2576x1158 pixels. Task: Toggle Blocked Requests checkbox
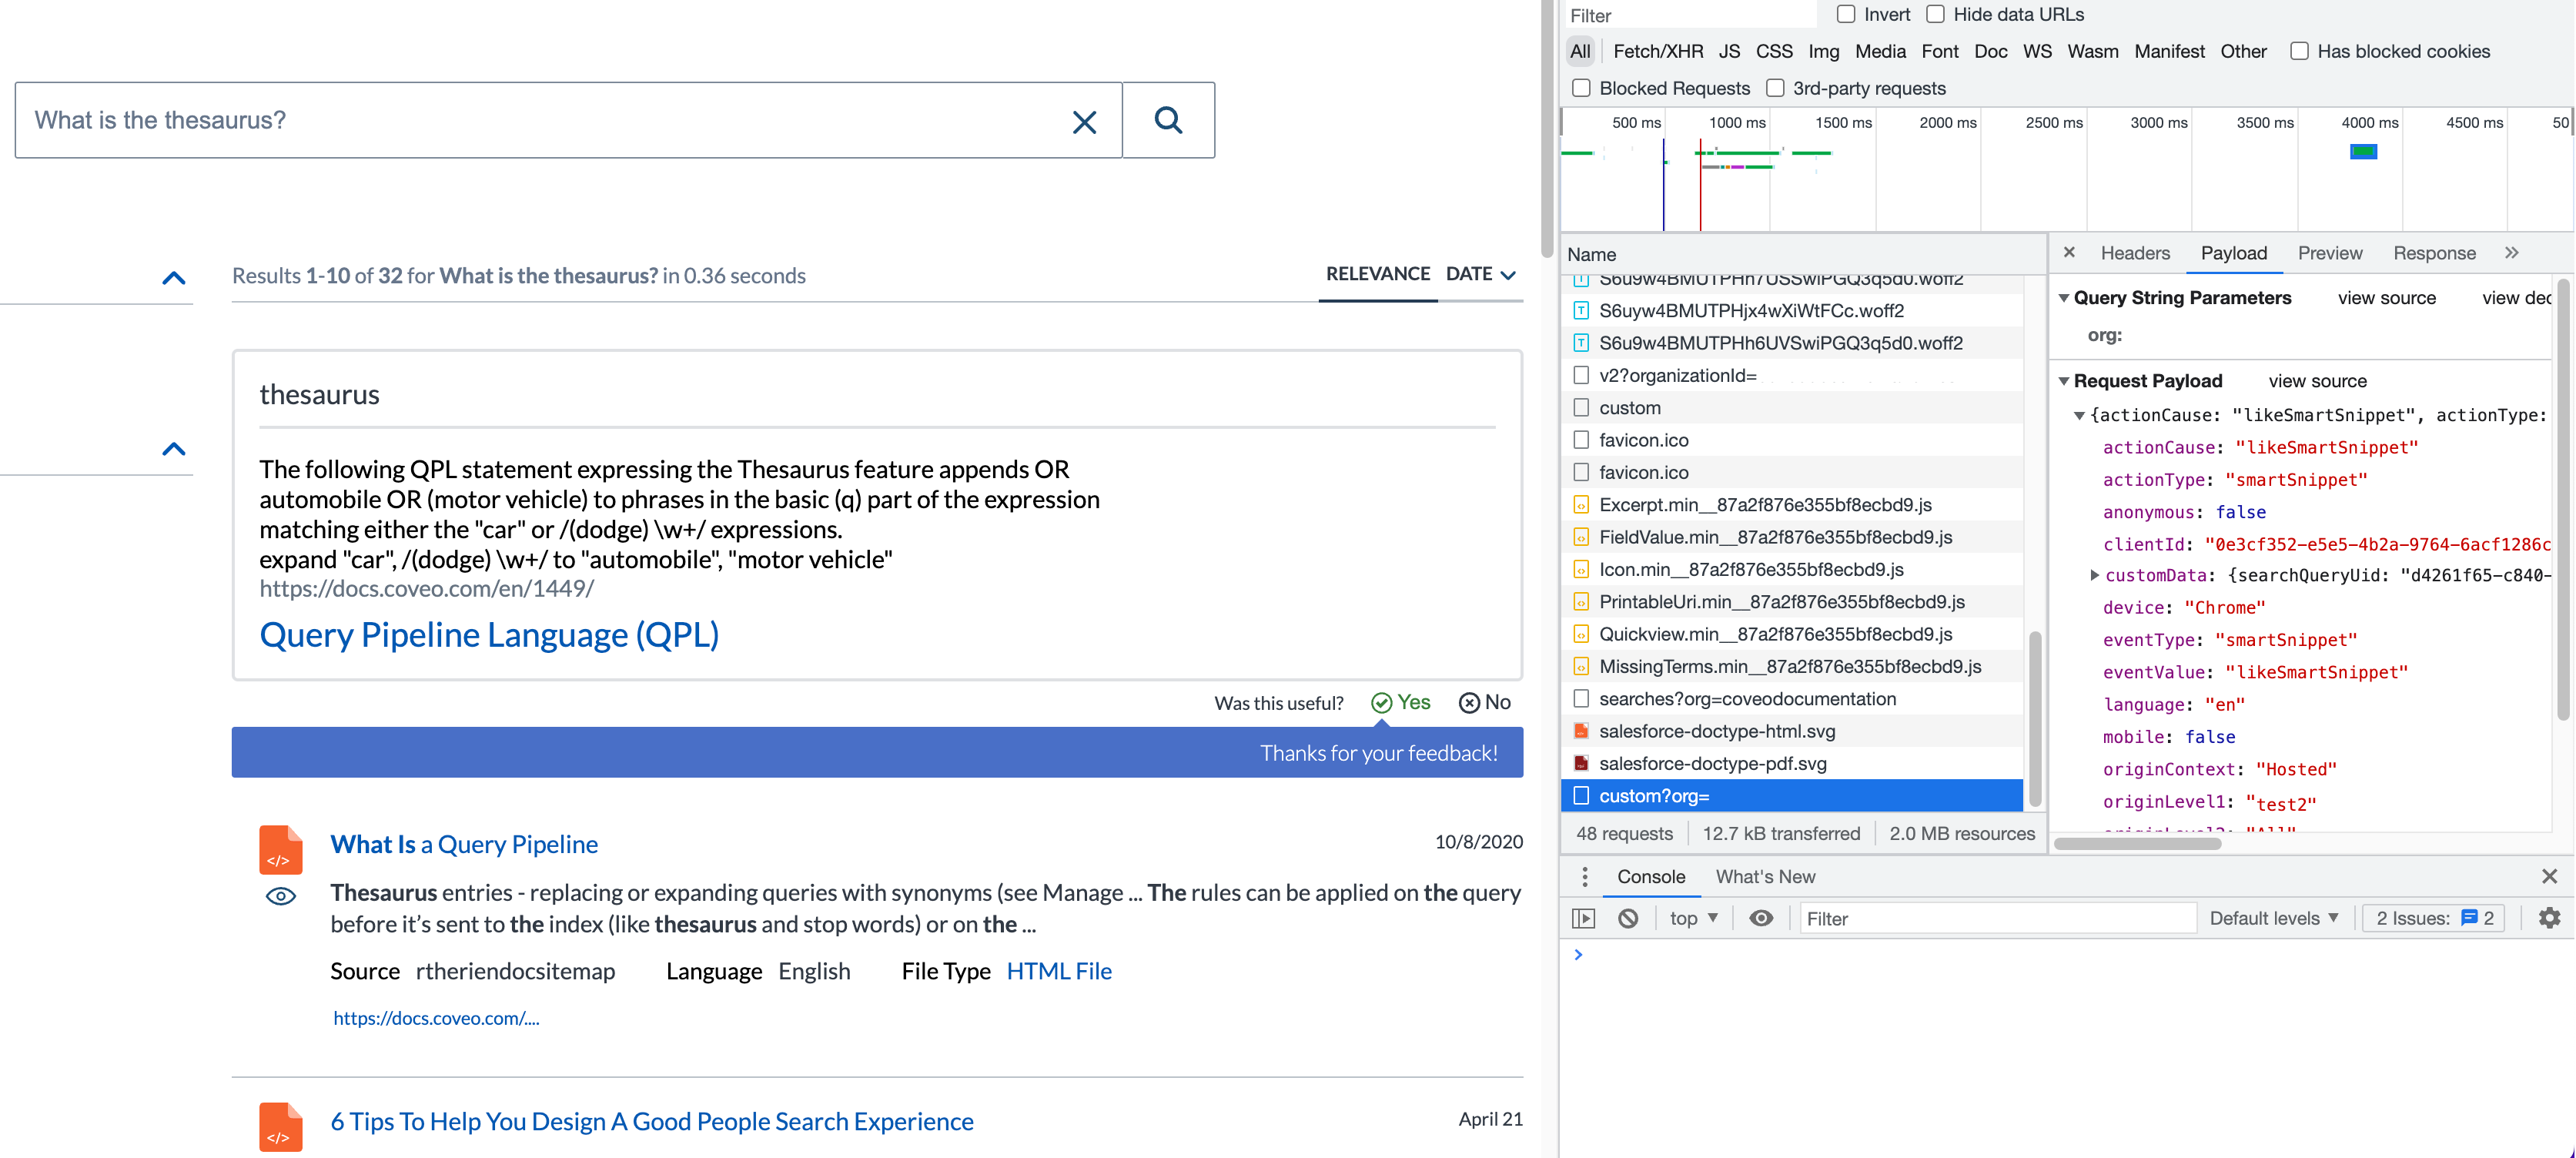(1581, 88)
